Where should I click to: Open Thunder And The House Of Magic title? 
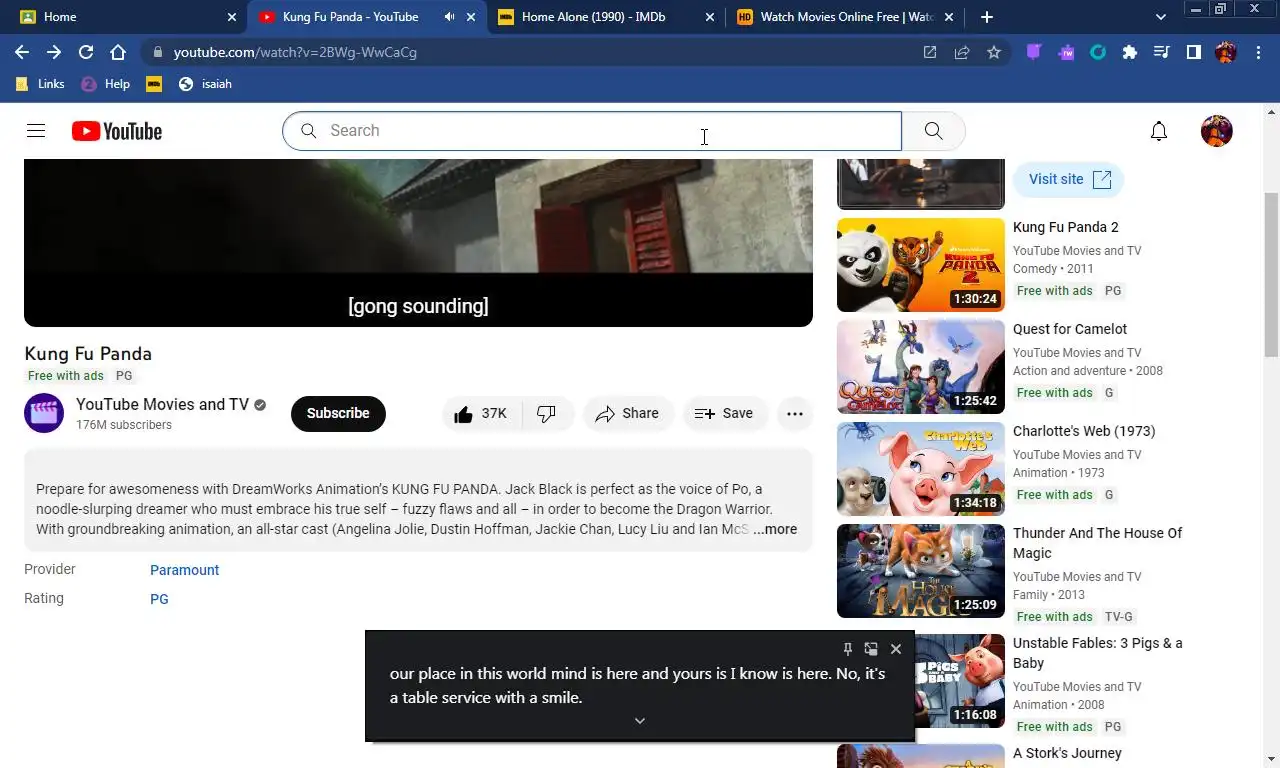pos(1097,543)
